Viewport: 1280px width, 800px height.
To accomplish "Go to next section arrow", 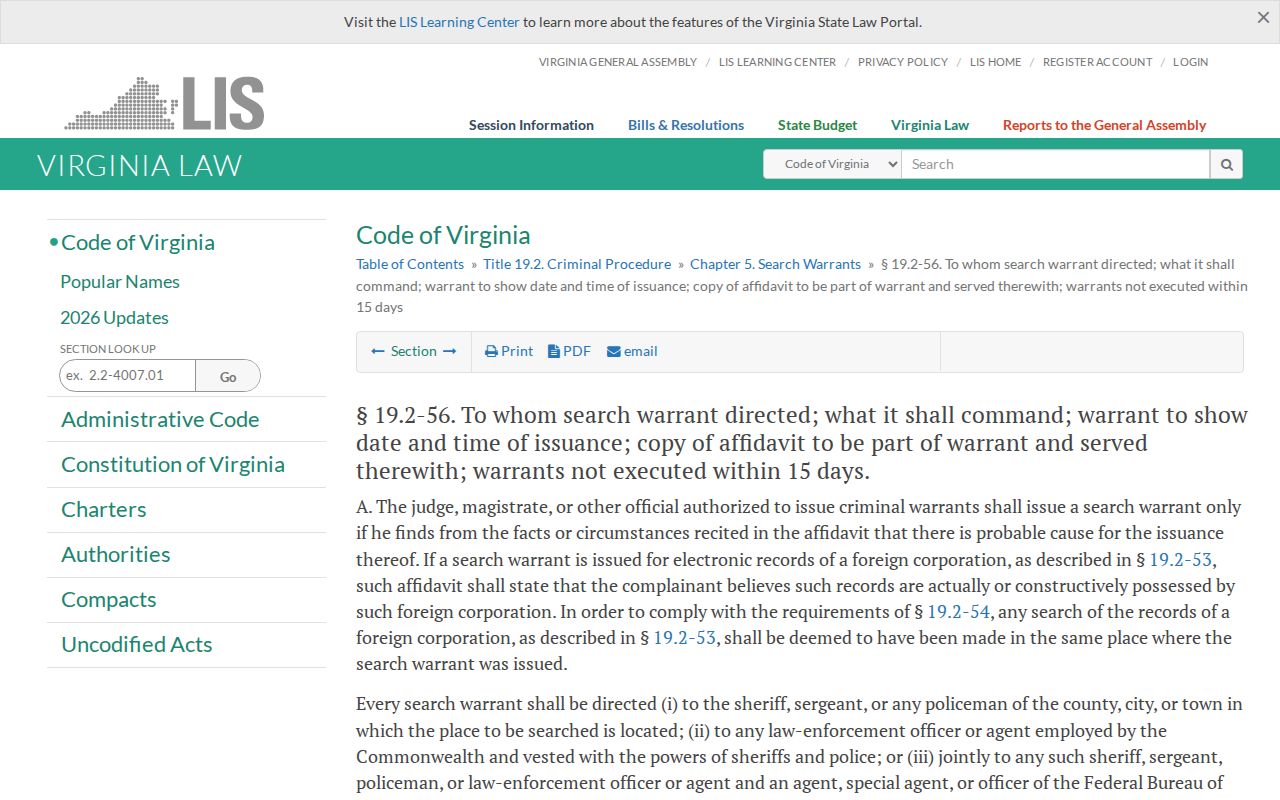I will coord(450,351).
